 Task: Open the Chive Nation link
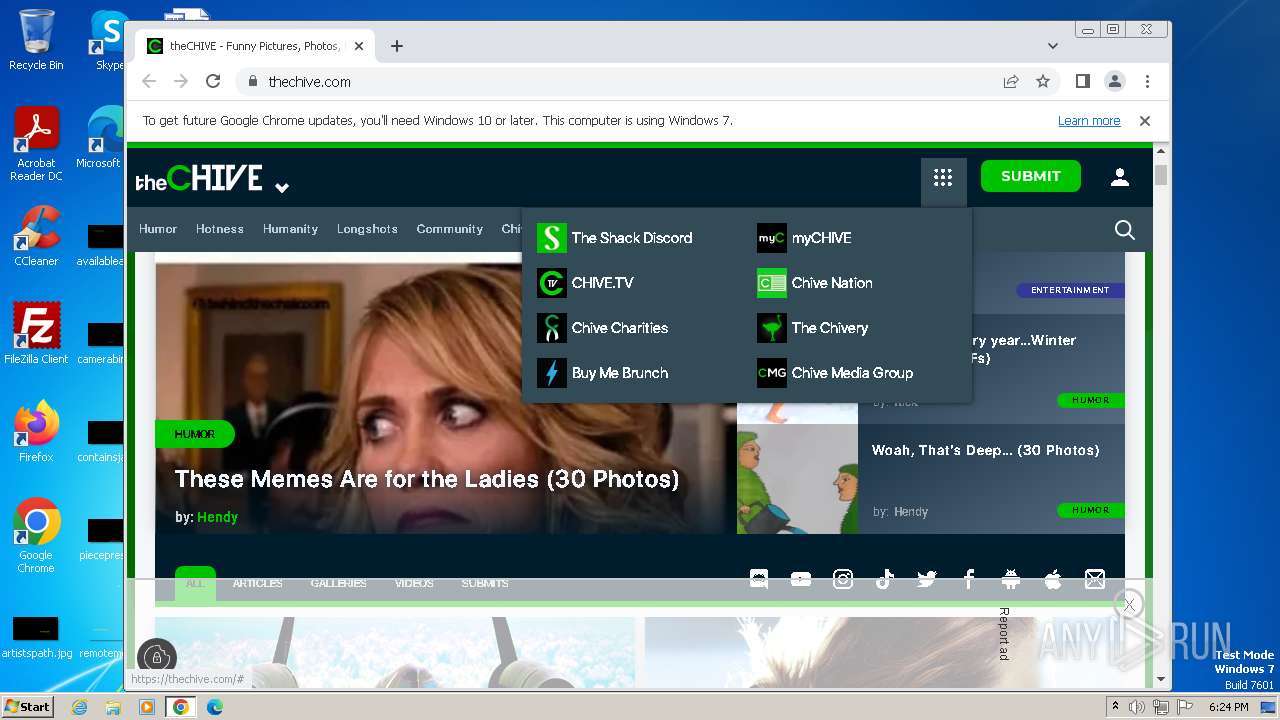click(832, 283)
